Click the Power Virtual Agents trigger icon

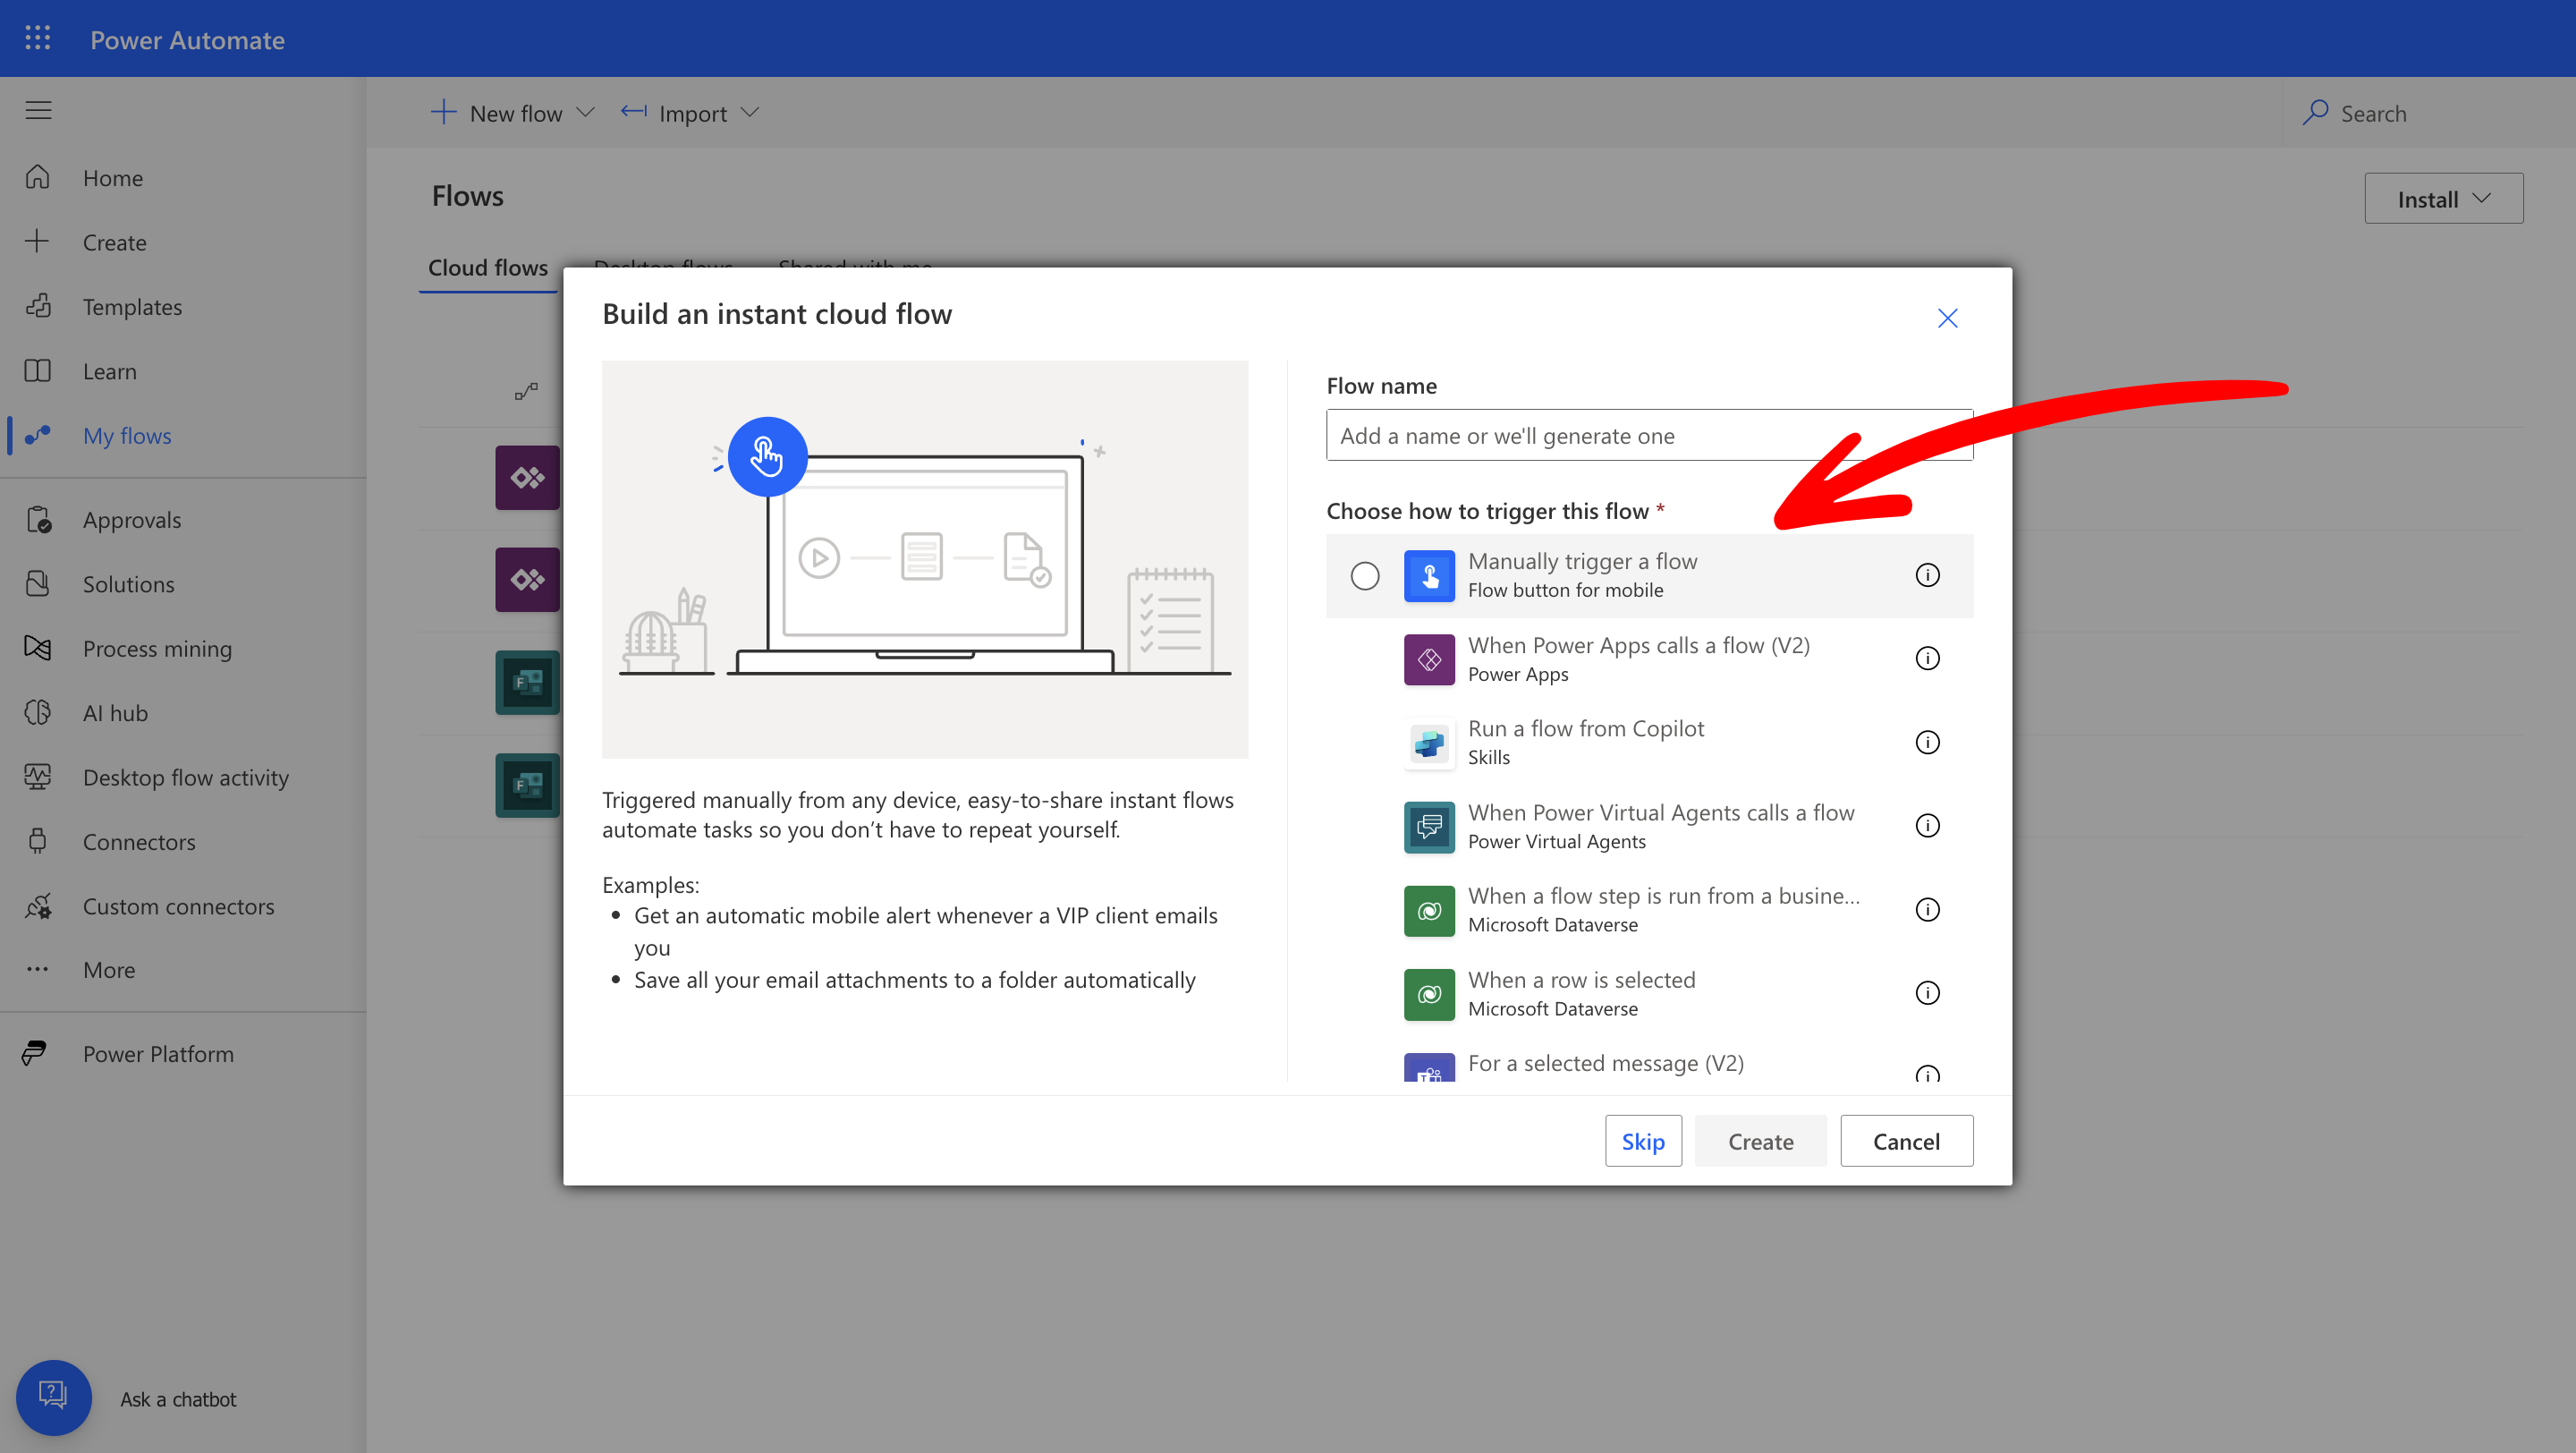pyautogui.click(x=1429, y=826)
